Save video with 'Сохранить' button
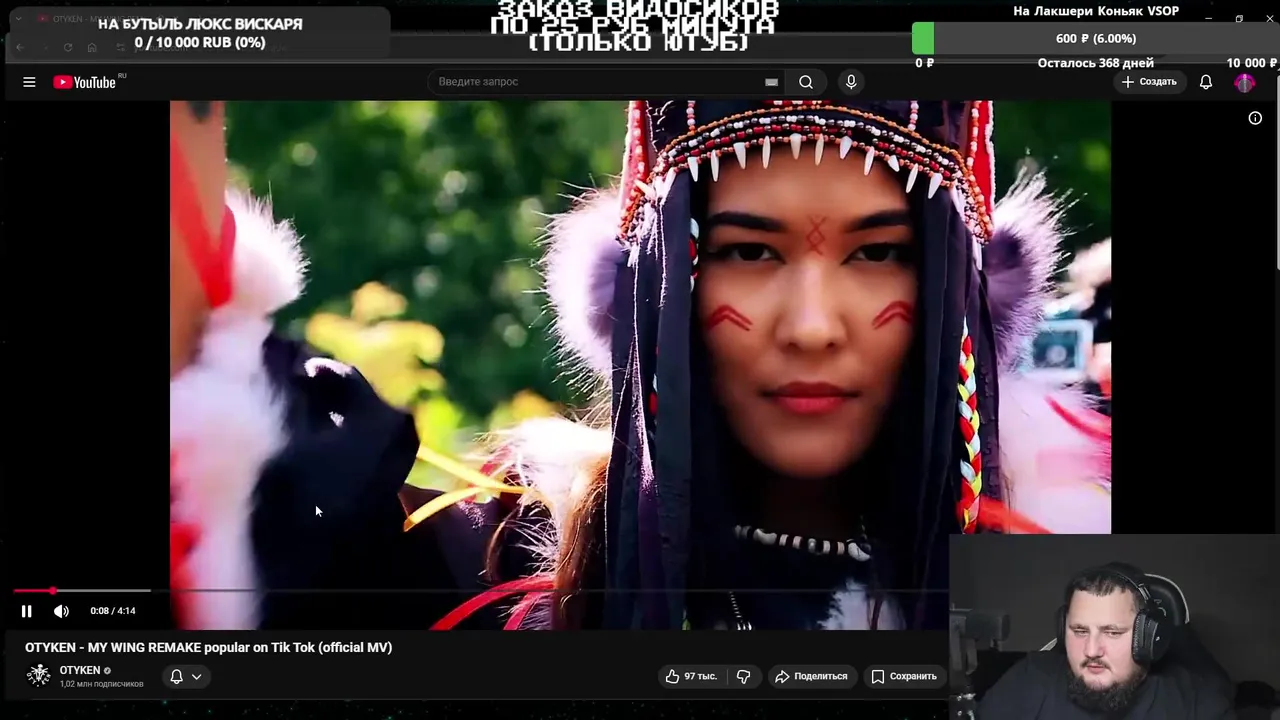 coord(904,676)
